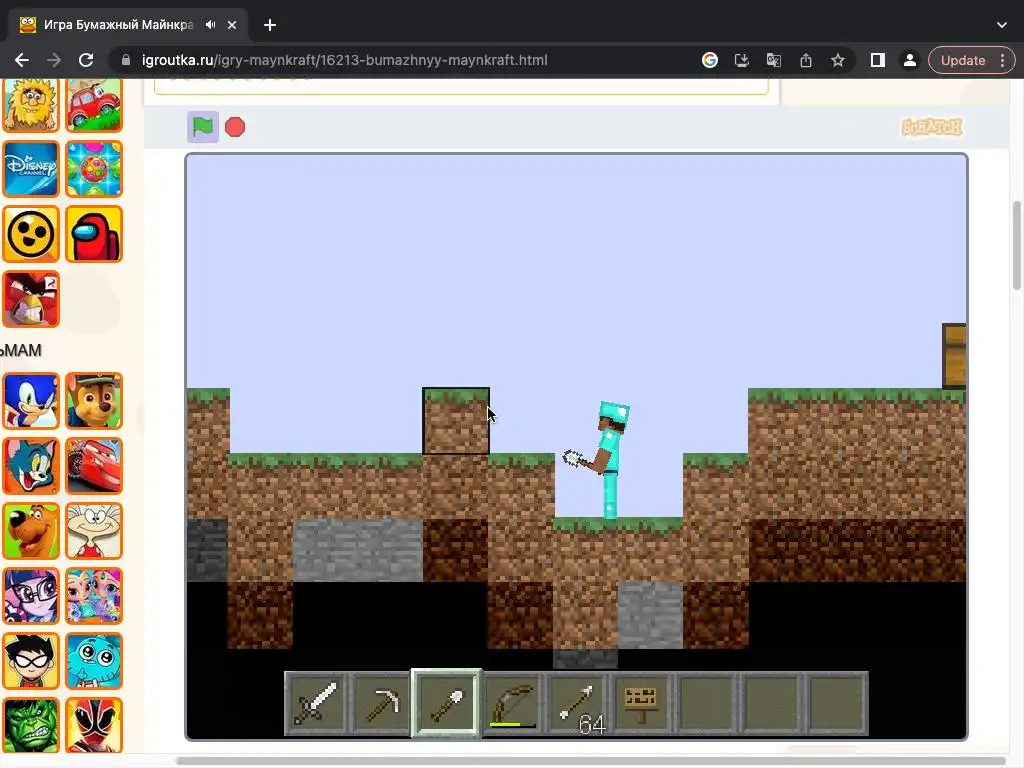Select the sword in the hotbar

tap(316, 703)
